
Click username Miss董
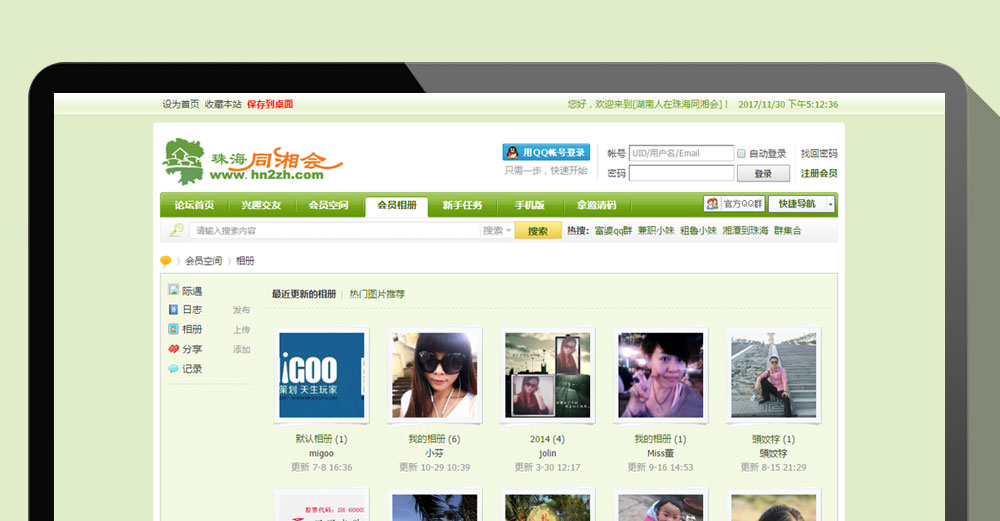[660, 453]
